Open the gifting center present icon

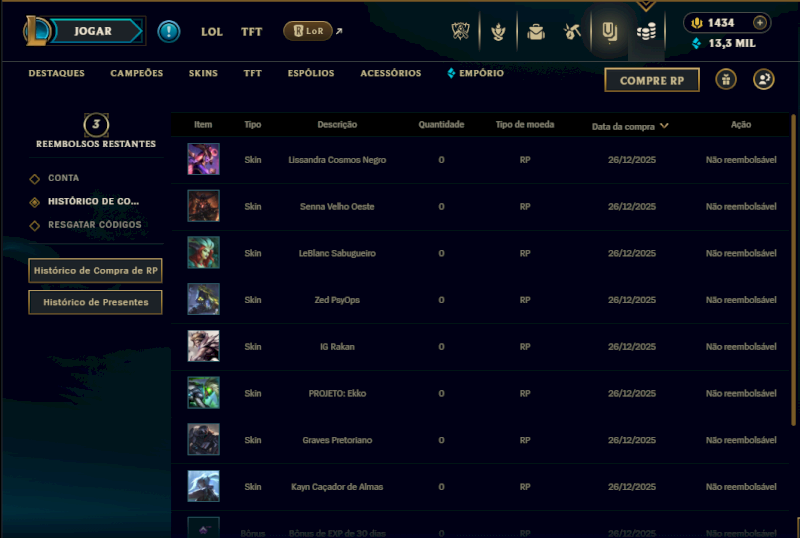726,80
